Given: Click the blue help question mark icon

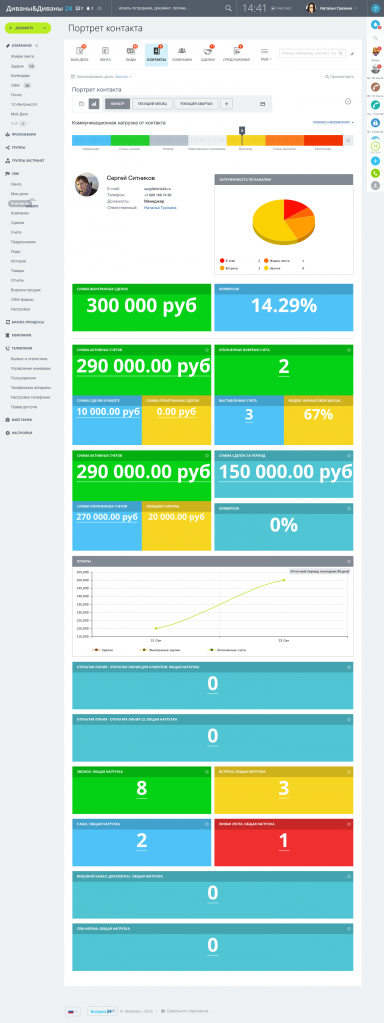Looking at the screenshot, I should coord(376,8).
